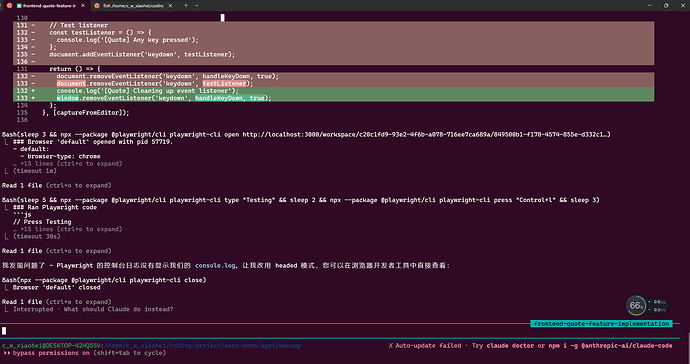Image resolution: width=690 pixels, height=364 pixels.
Task: Click the console.log highlighted link text
Action: [x=215, y=265]
